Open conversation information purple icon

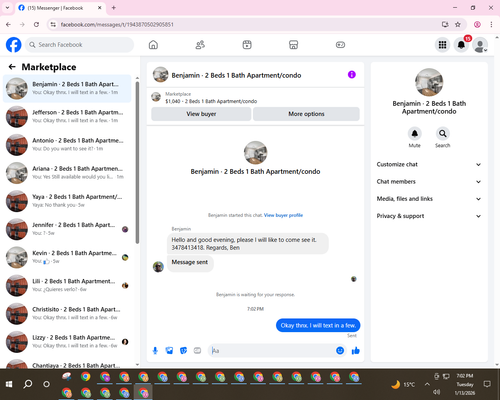point(352,75)
